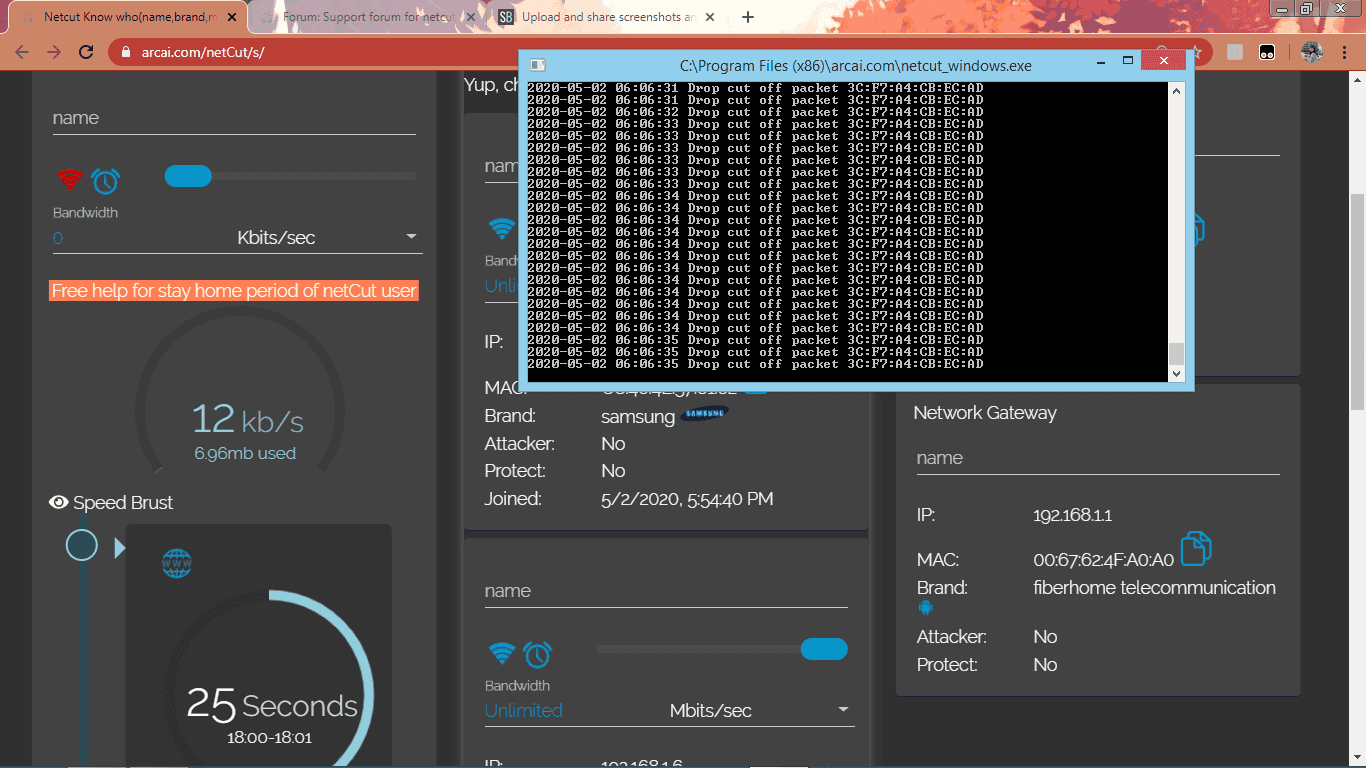Click the console scrollbar up arrow
This screenshot has width=1366, height=768.
[x=1176, y=90]
